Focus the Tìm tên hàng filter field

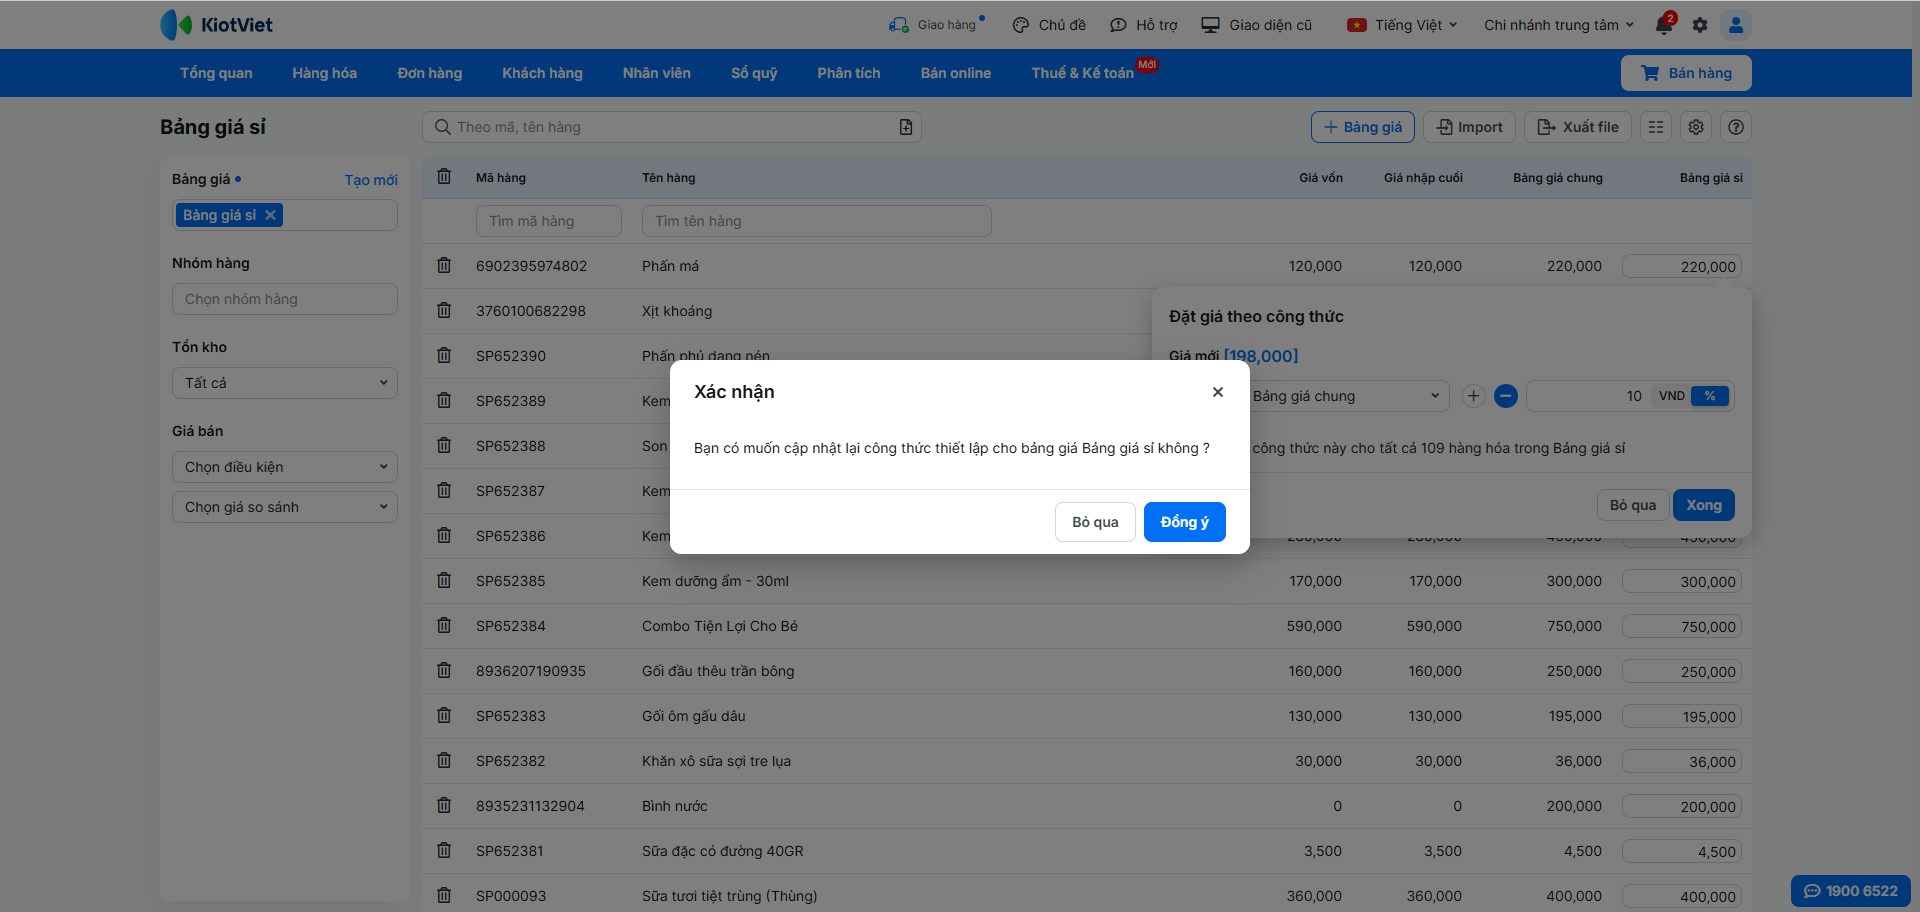tap(817, 221)
